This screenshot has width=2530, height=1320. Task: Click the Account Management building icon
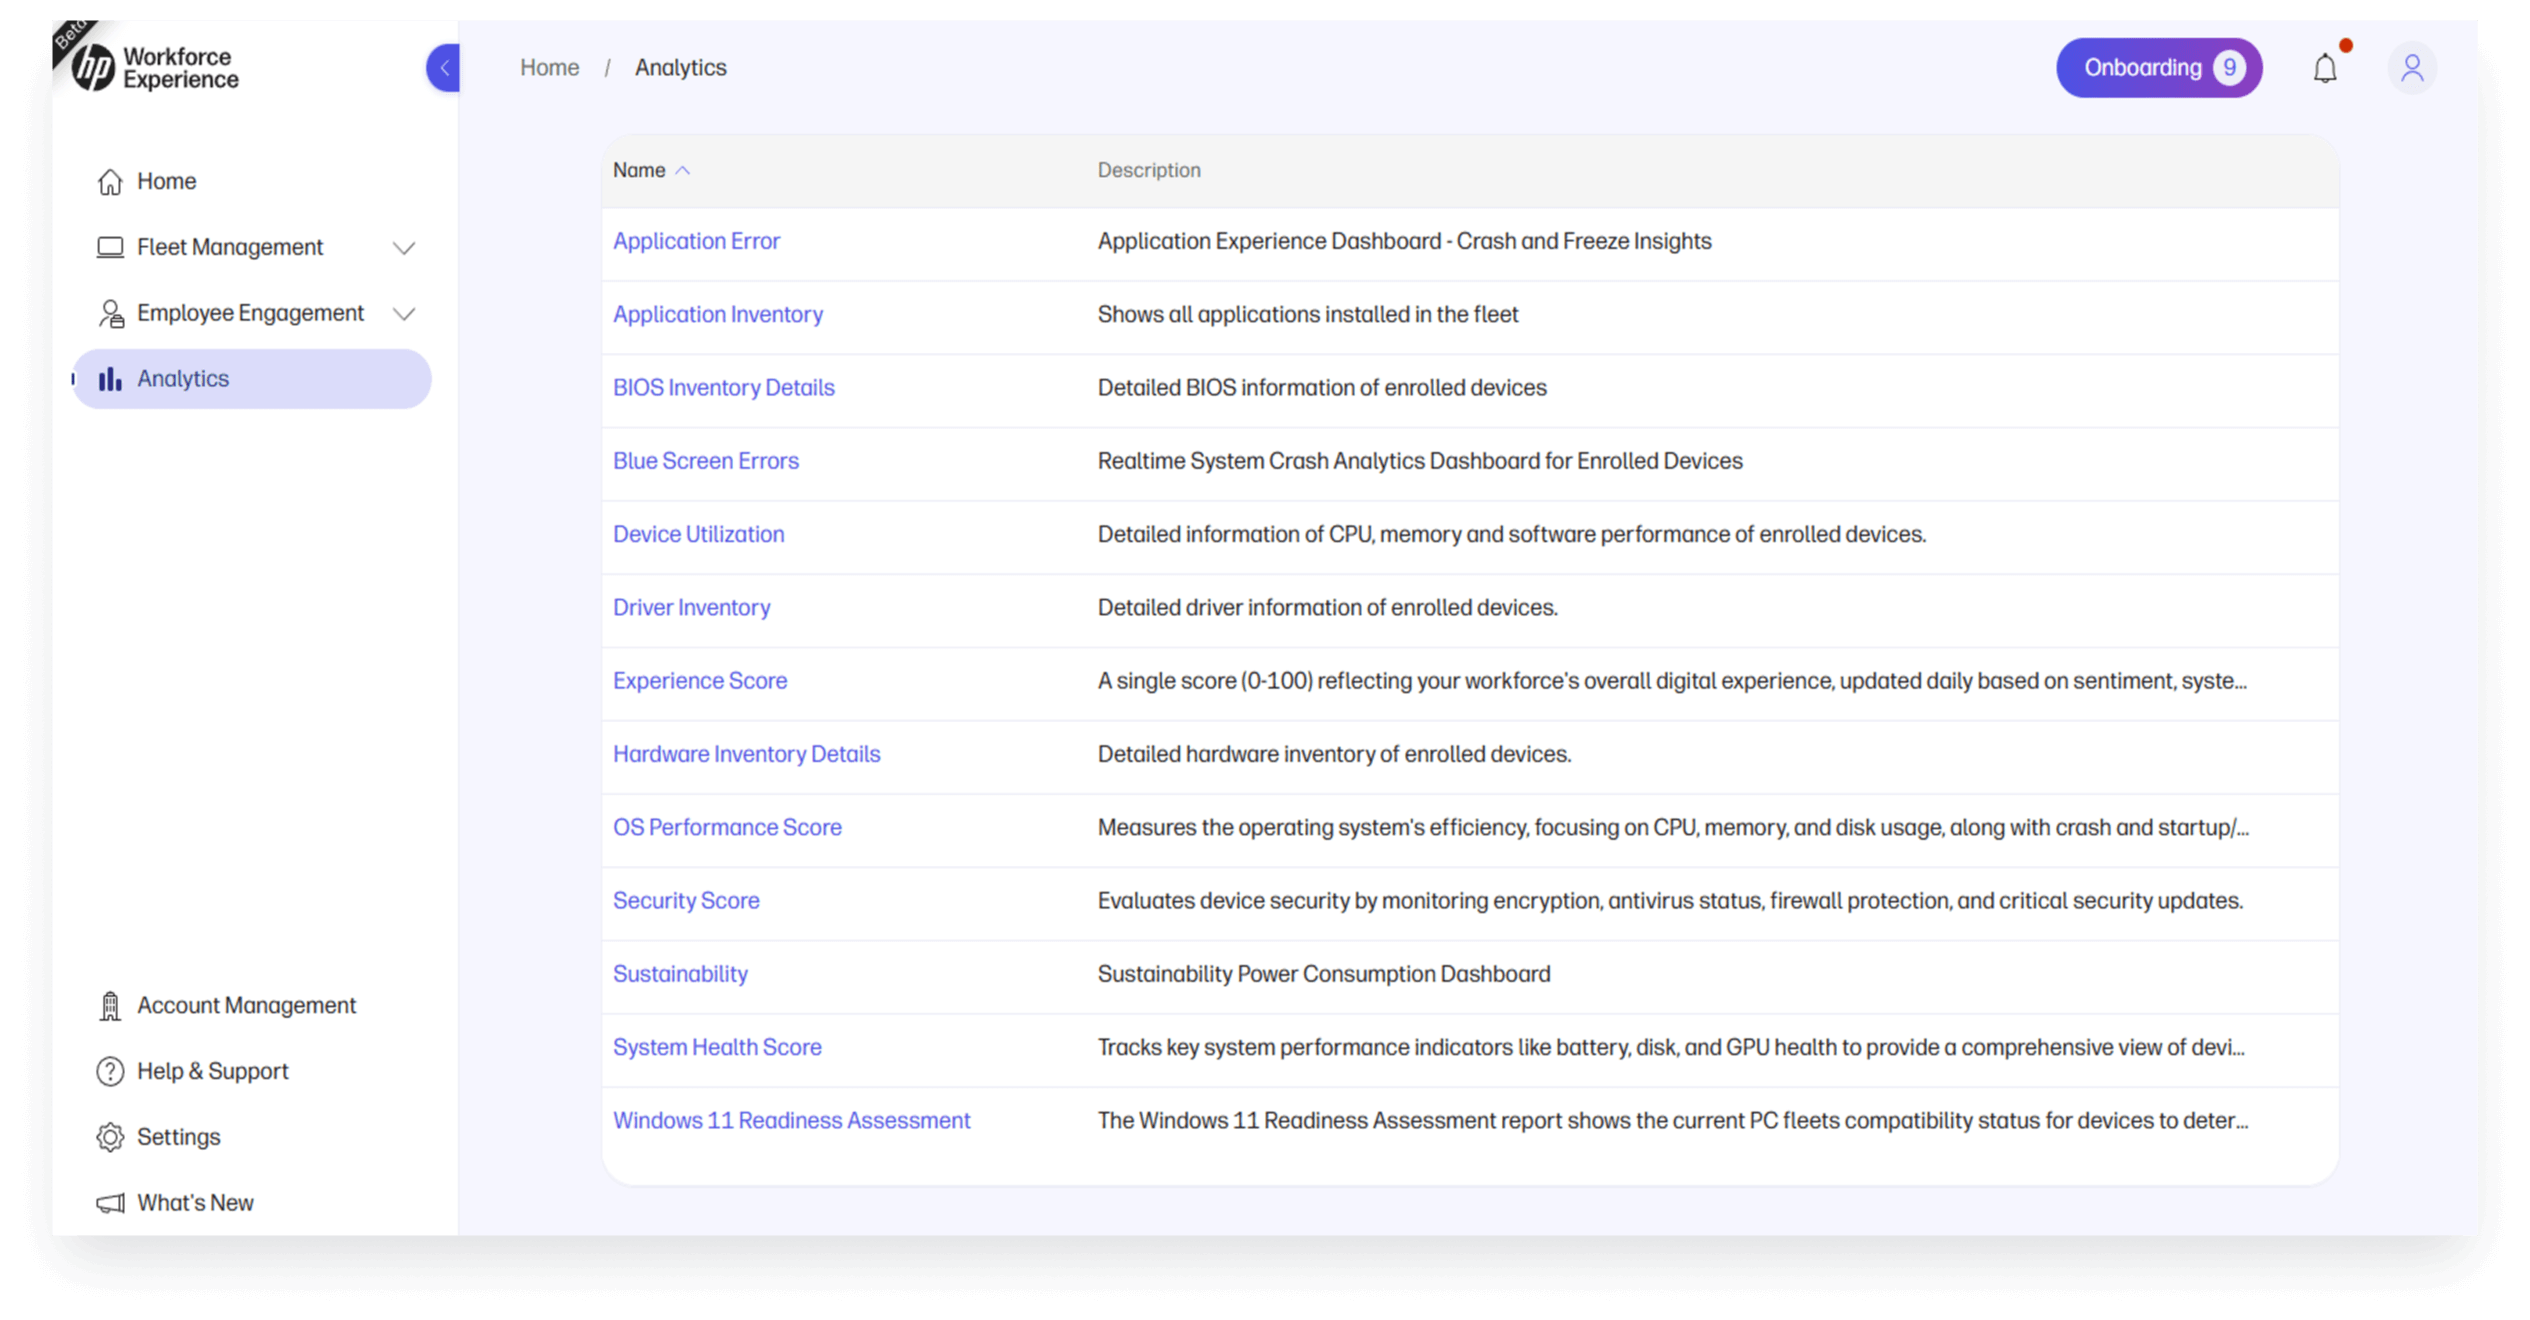(110, 1006)
